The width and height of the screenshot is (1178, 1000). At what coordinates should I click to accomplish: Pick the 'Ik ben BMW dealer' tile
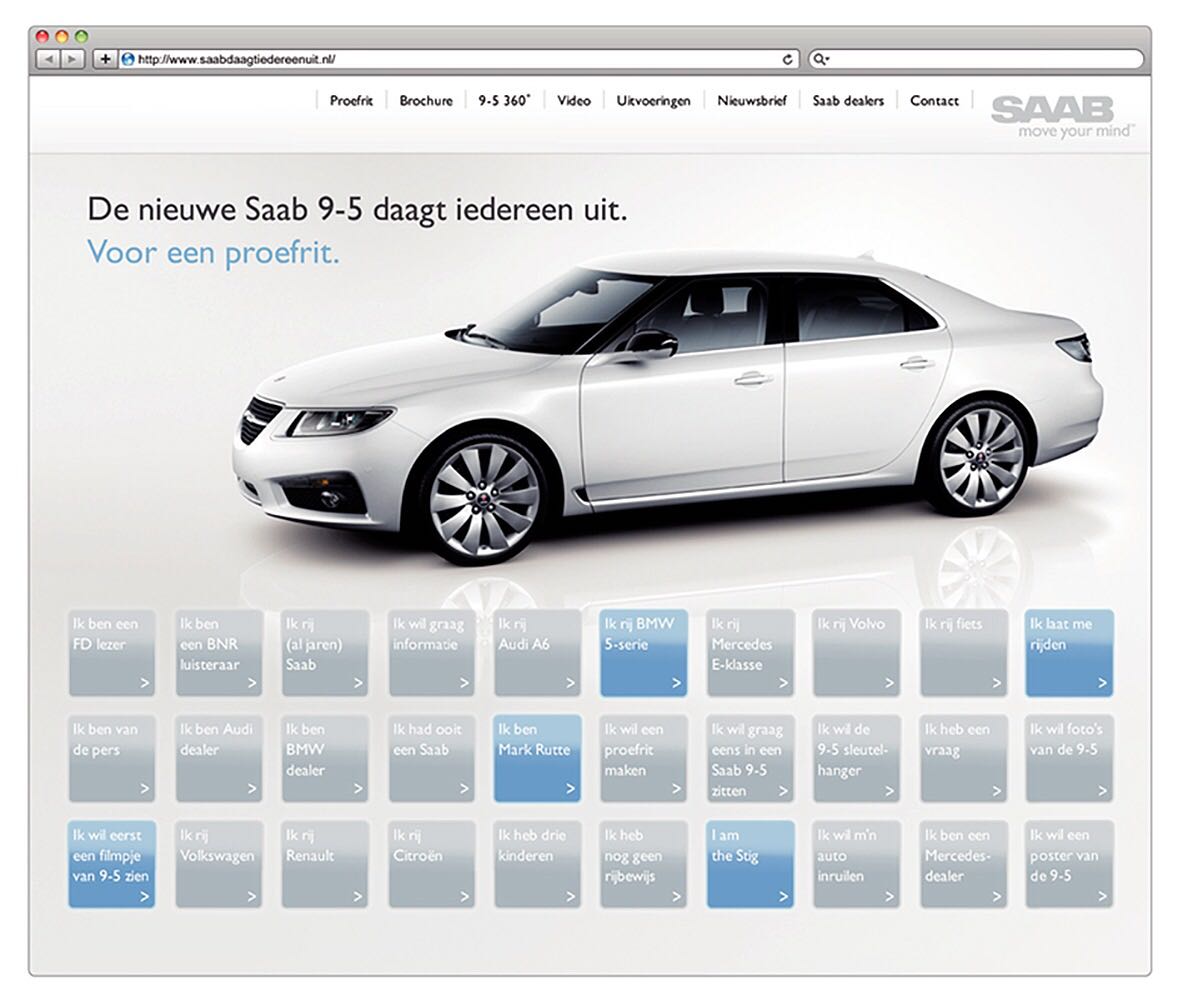325,758
